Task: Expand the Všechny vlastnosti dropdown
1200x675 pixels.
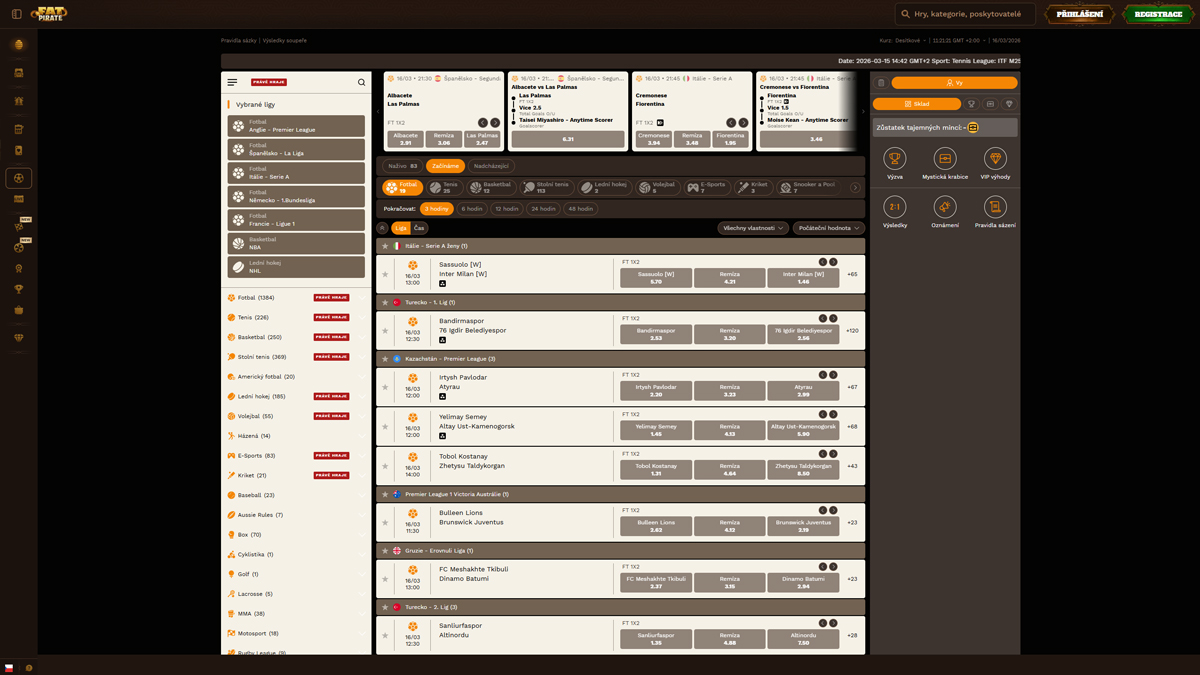Action: tap(752, 228)
